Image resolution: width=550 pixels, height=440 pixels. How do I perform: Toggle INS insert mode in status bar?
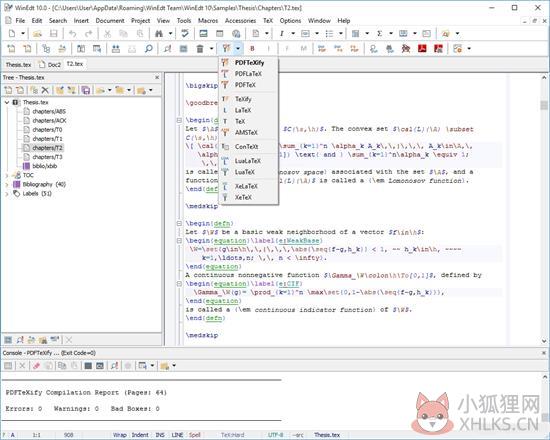coord(160,435)
